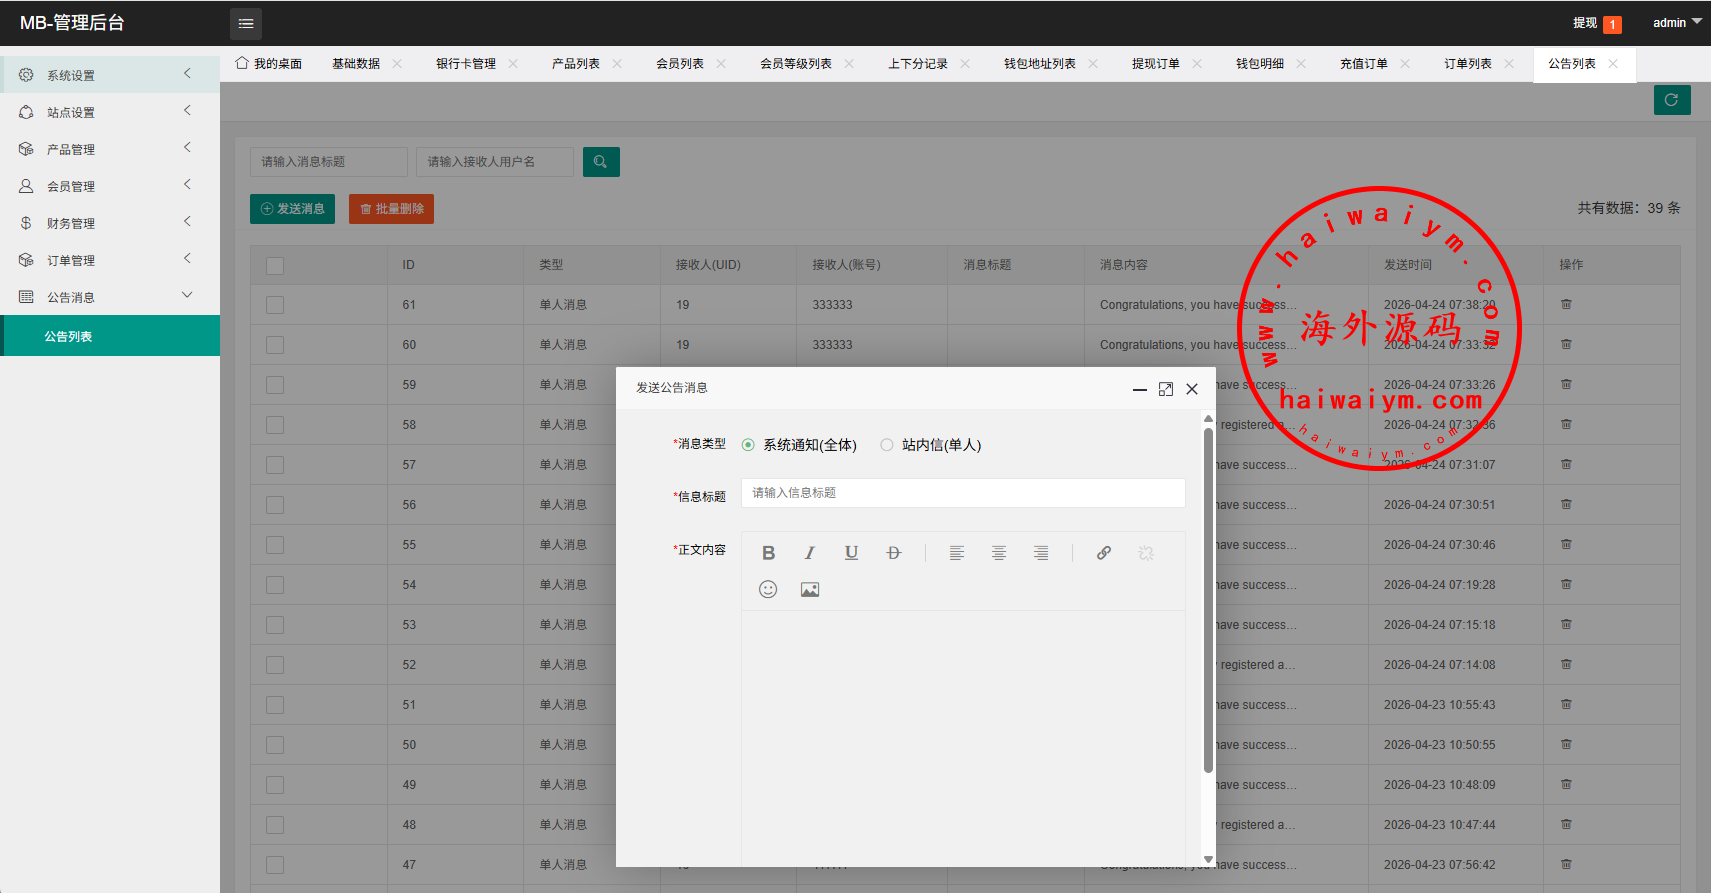Viewport: 1711px width, 893px height.
Task: Toggle bold formatting in editor
Action: tap(768, 553)
